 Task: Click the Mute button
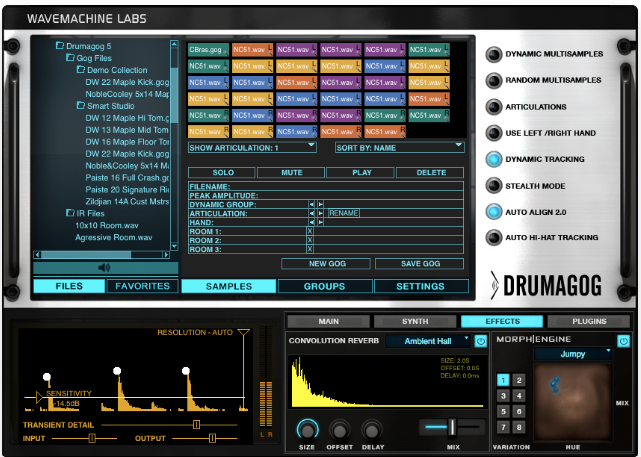pos(291,172)
